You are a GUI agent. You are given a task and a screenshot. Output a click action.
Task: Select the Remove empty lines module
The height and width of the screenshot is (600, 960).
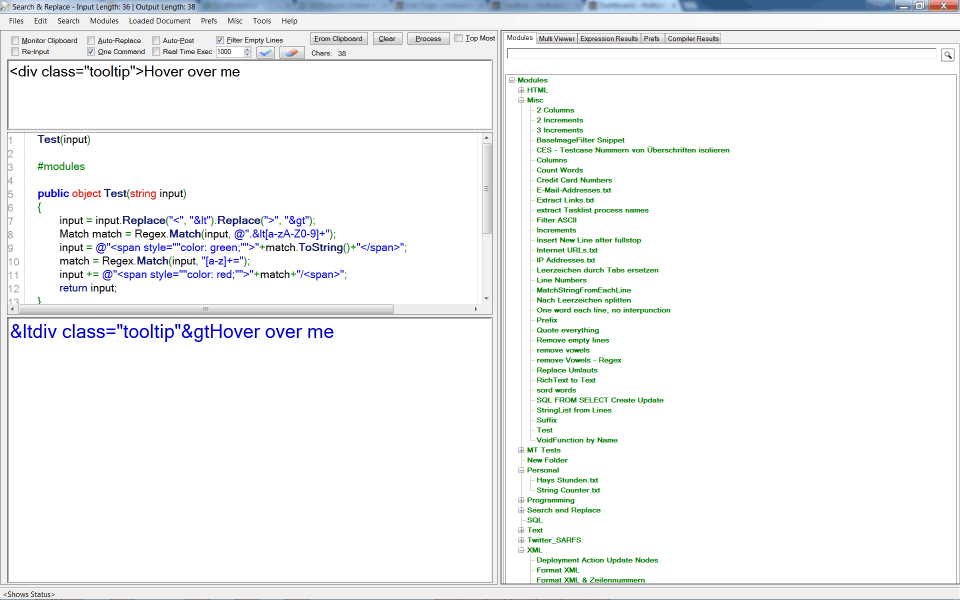click(x=573, y=340)
